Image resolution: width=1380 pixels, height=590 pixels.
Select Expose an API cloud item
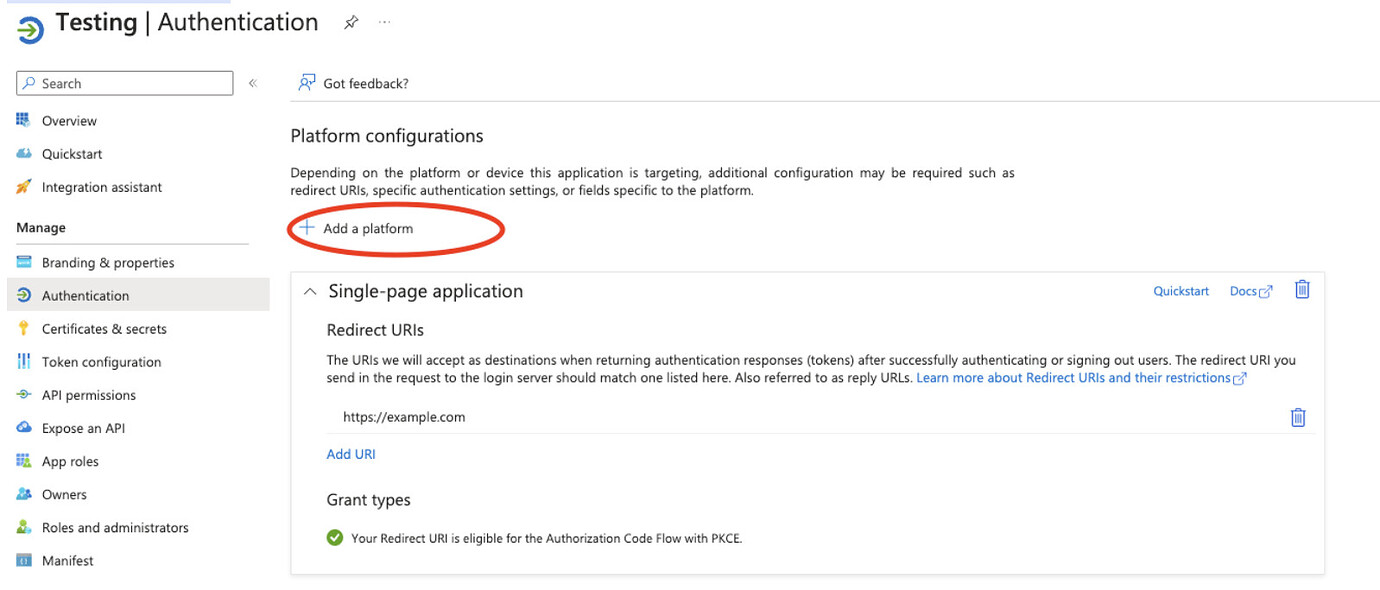pos(83,428)
